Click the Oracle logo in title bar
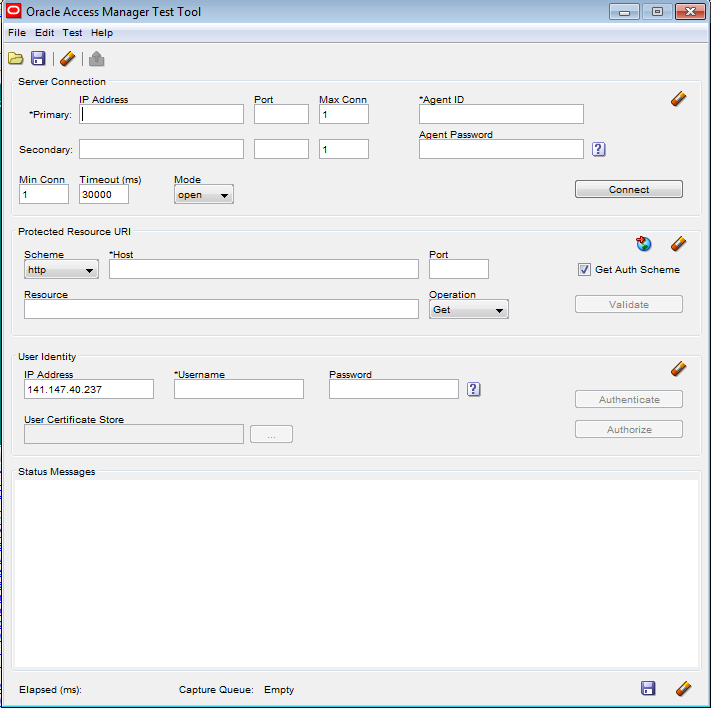This screenshot has height=708, width=711. (x=14, y=11)
